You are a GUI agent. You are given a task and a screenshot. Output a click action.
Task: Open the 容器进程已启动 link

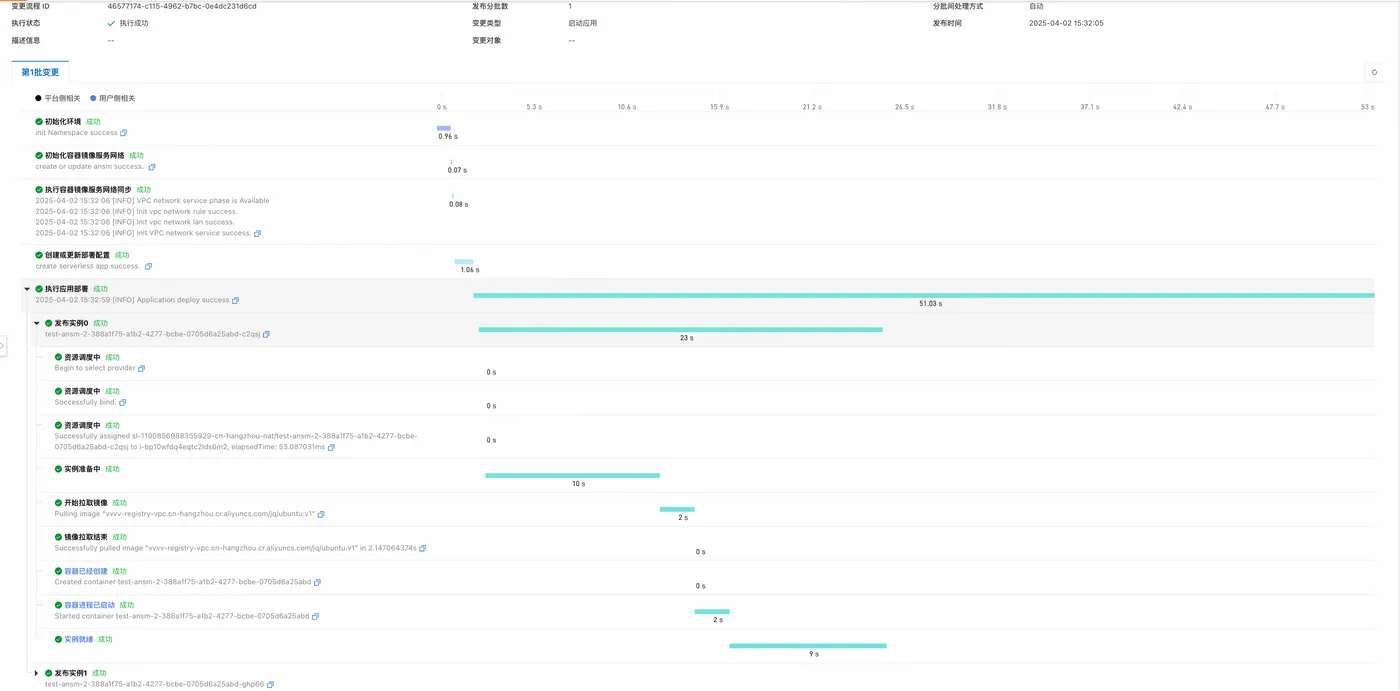pyautogui.click(x=90, y=605)
